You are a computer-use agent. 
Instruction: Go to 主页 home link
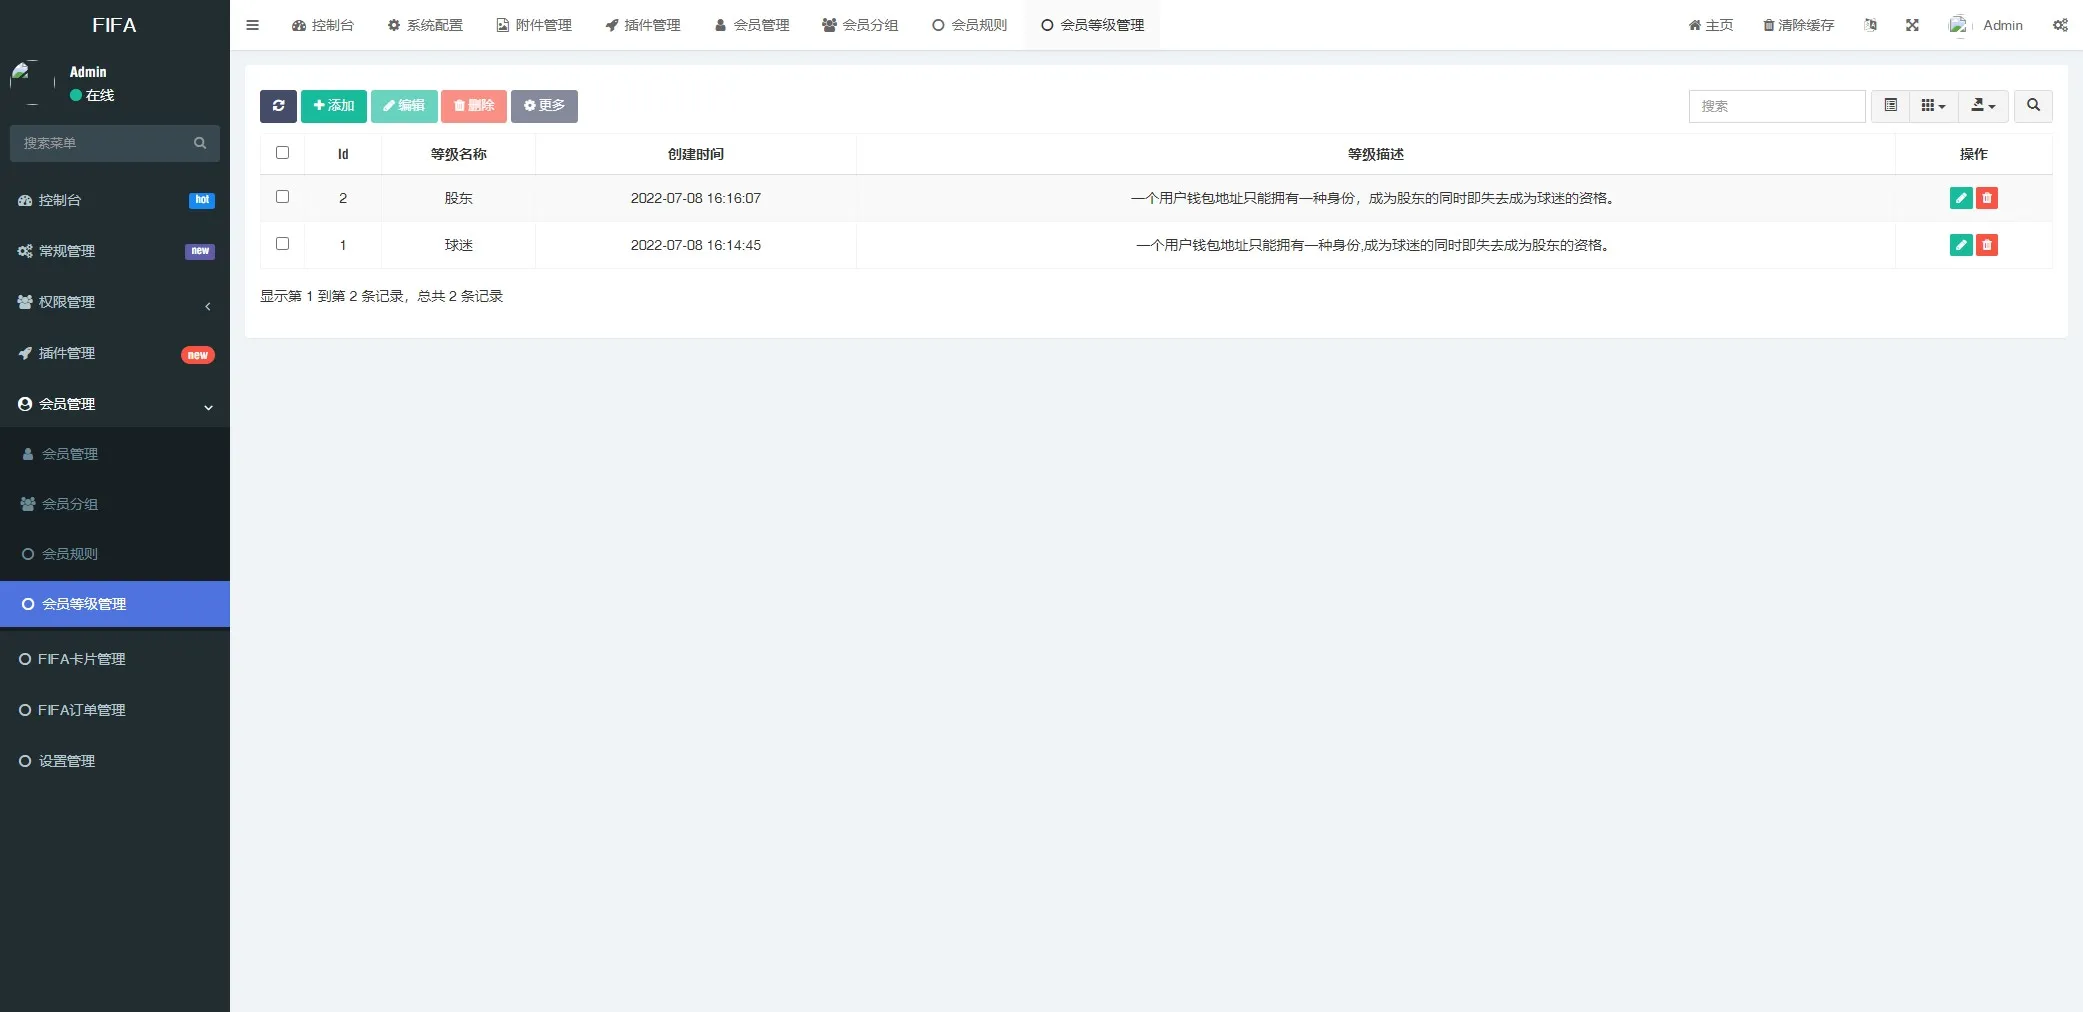[x=1711, y=25]
